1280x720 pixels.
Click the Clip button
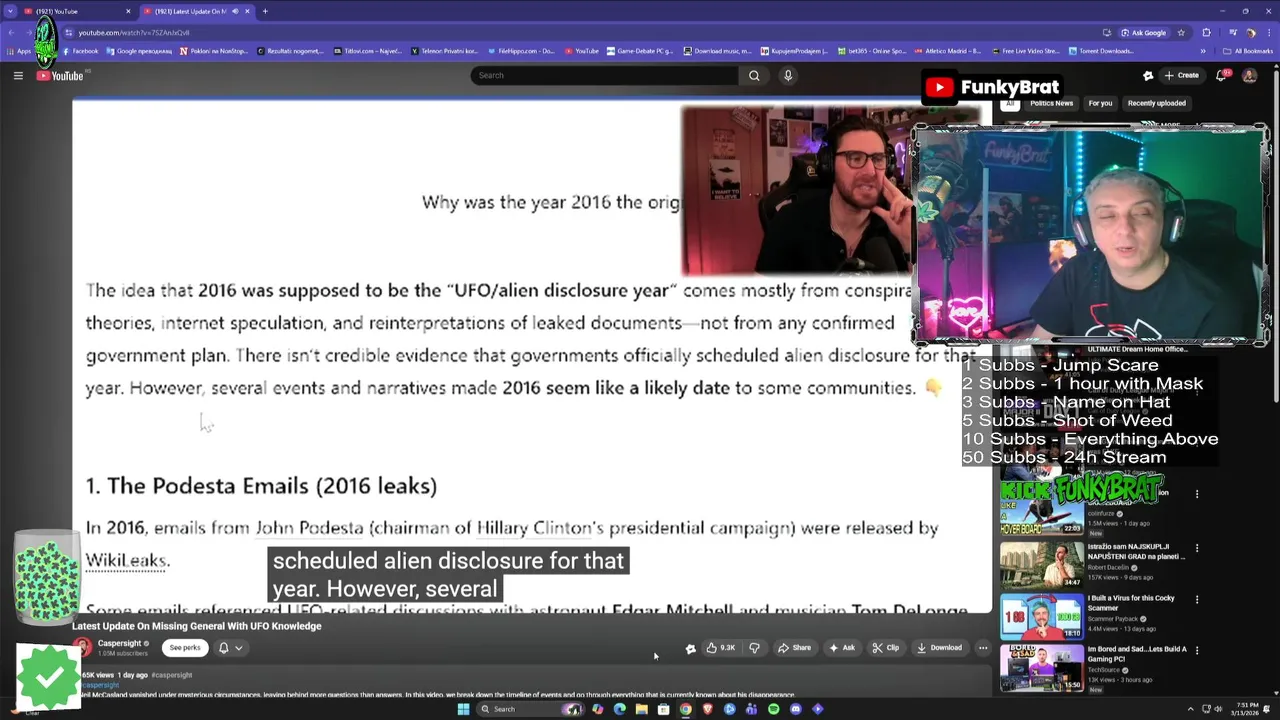pyautogui.click(x=885, y=648)
